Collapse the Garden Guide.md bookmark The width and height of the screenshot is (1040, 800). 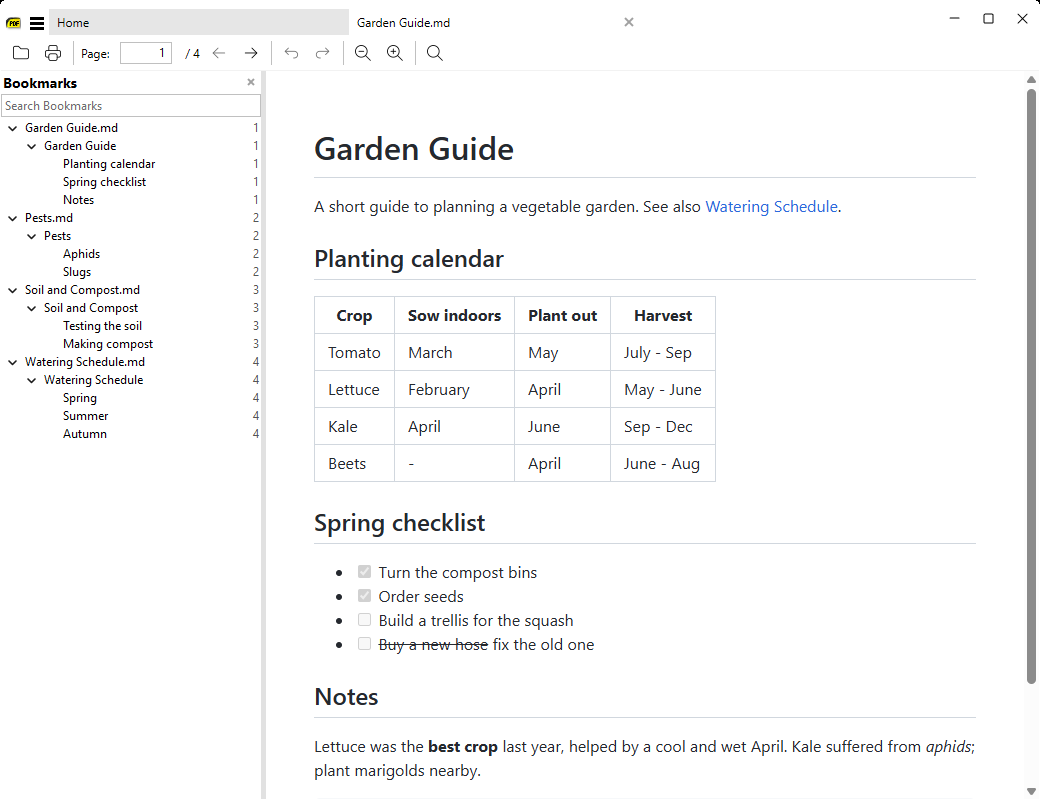[x=13, y=128]
